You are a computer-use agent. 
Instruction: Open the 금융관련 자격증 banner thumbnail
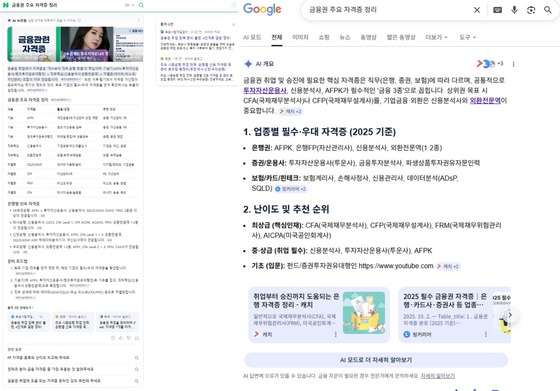click(34, 44)
